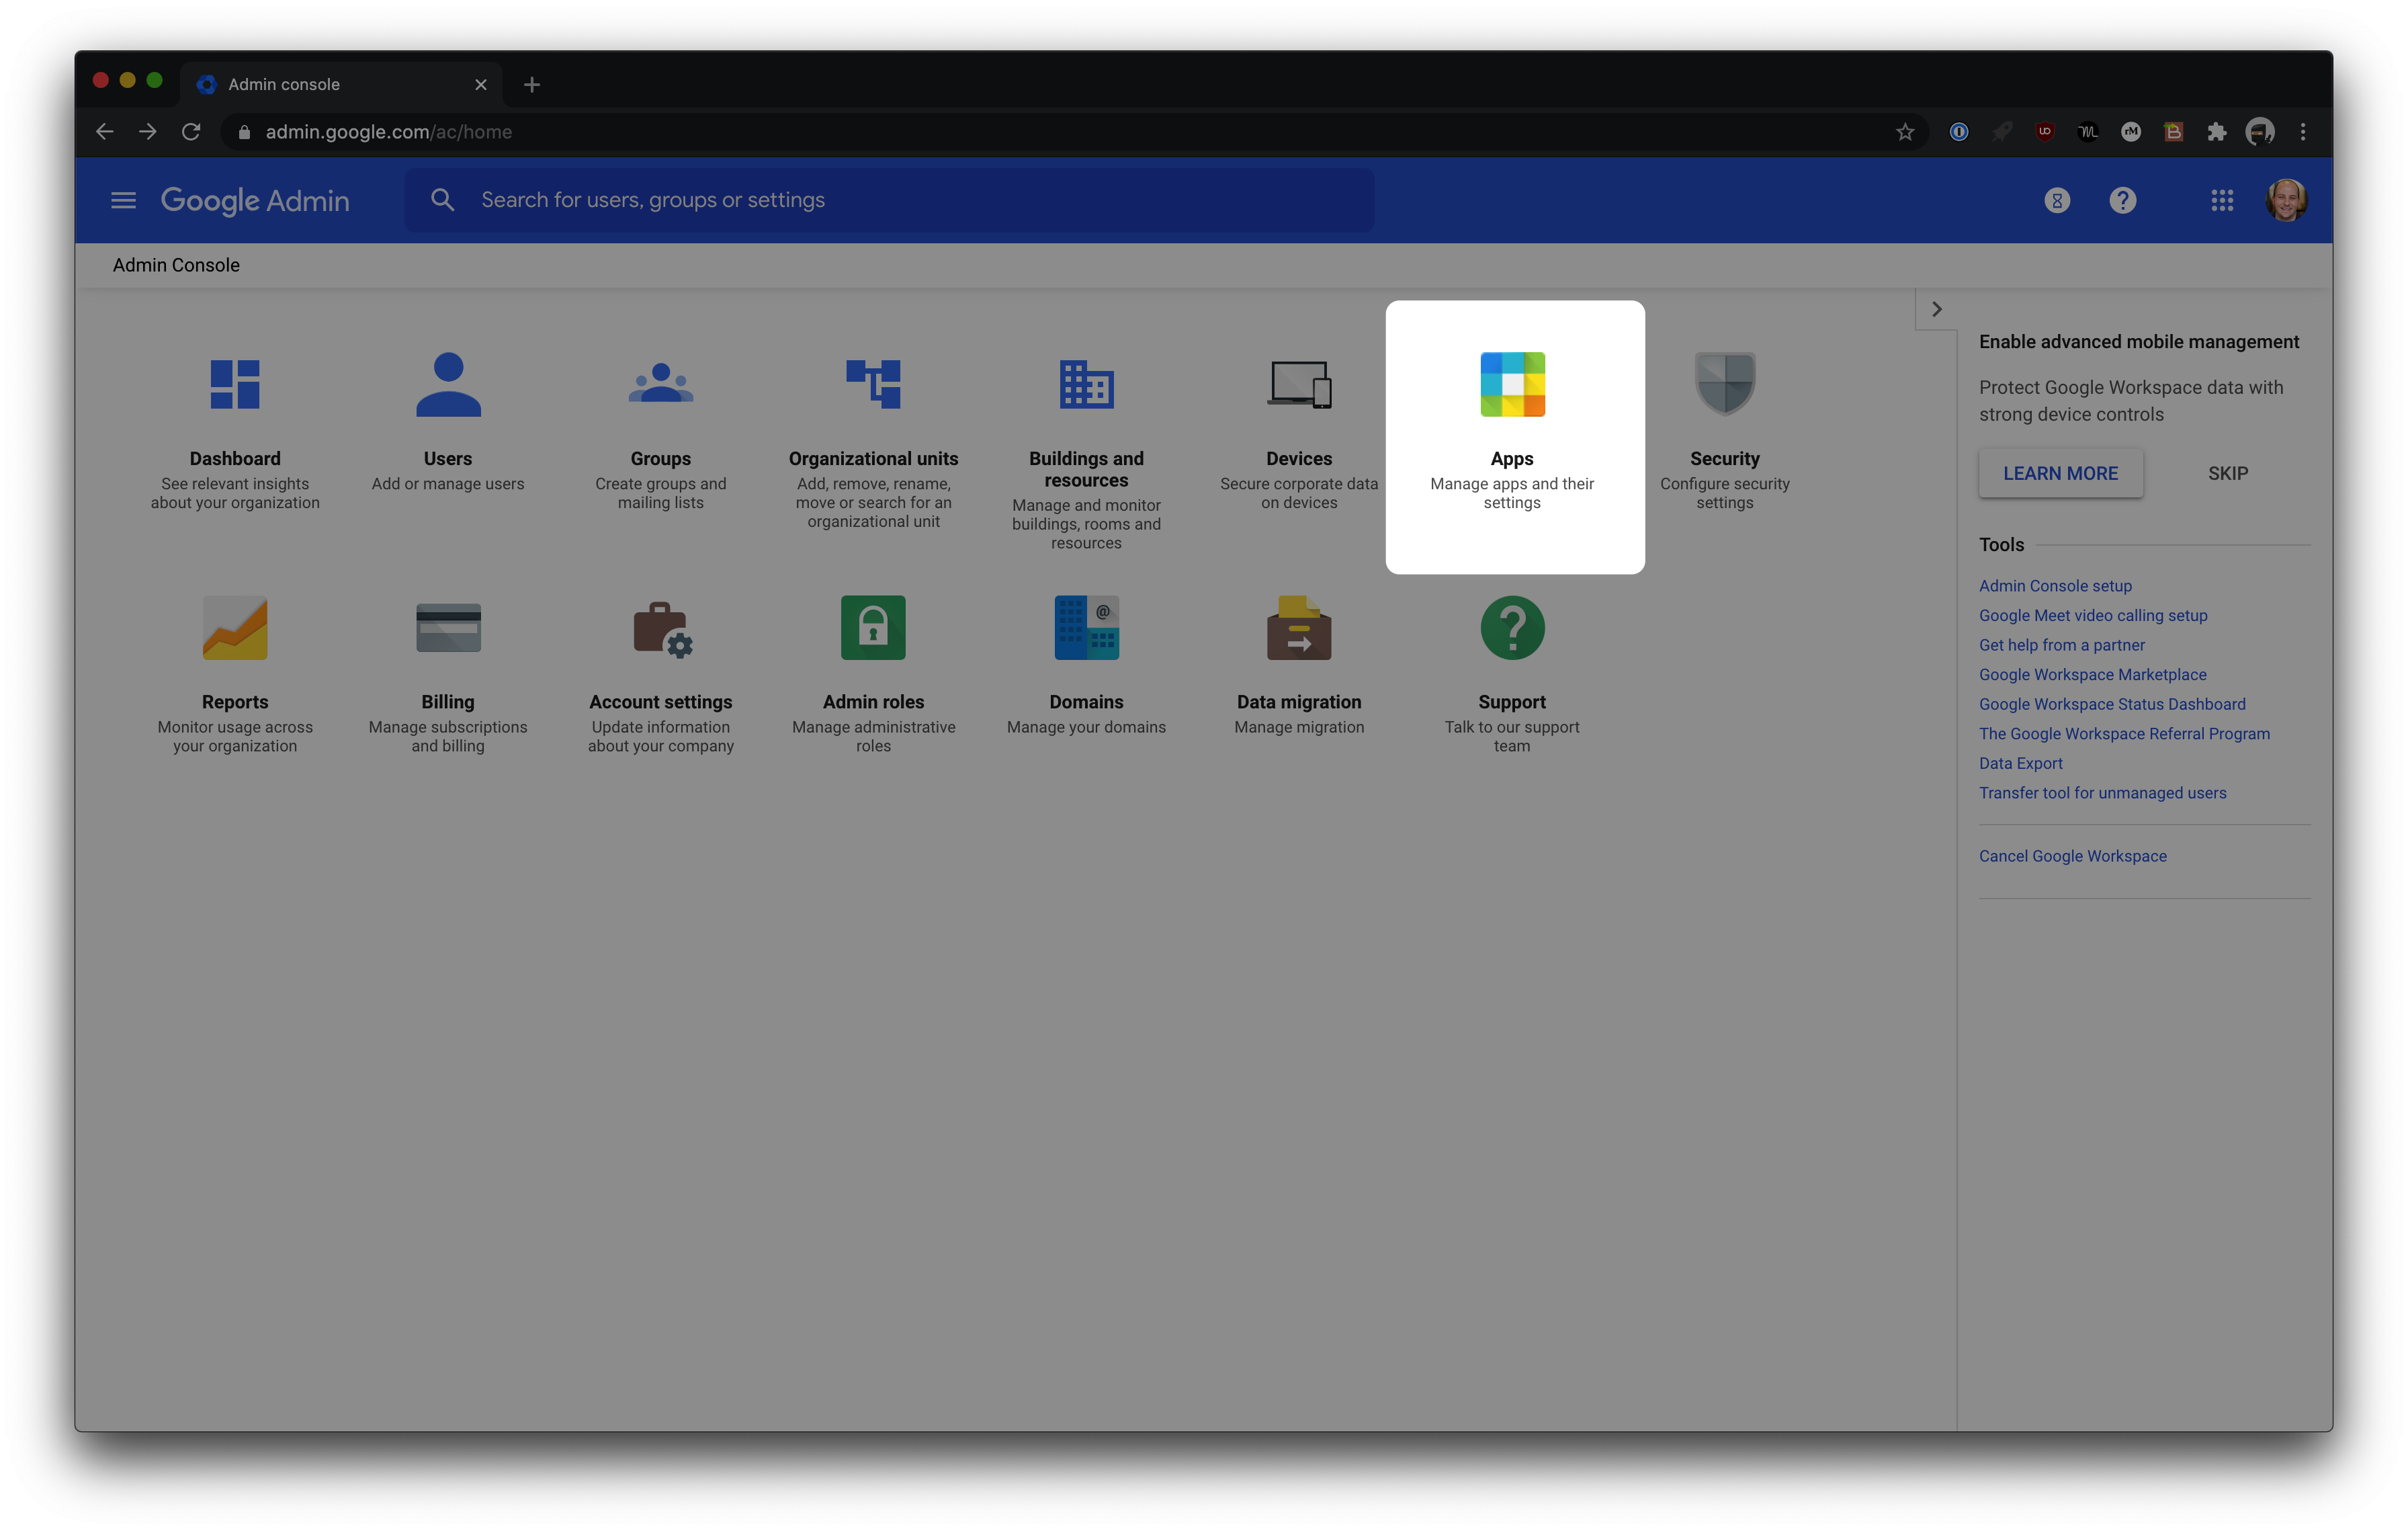Viewport: 2408px width, 1531px height.
Task: Focus the search users, groups or settings field
Action: click(x=889, y=200)
